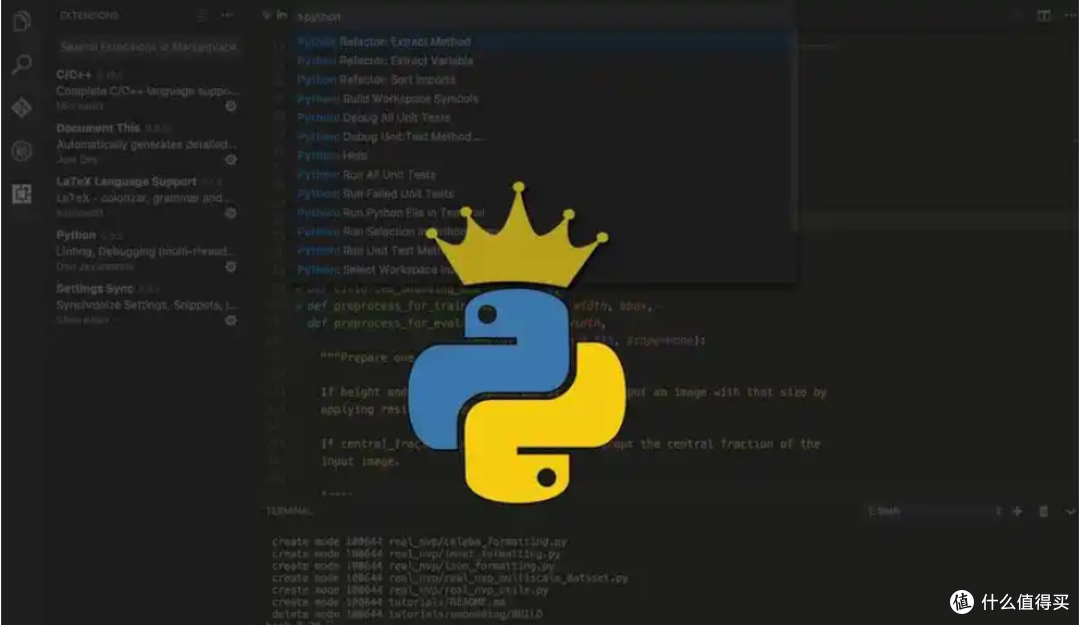Open the Debug view in activity bar
The height and width of the screenshot is (625, 1080).
22,151
